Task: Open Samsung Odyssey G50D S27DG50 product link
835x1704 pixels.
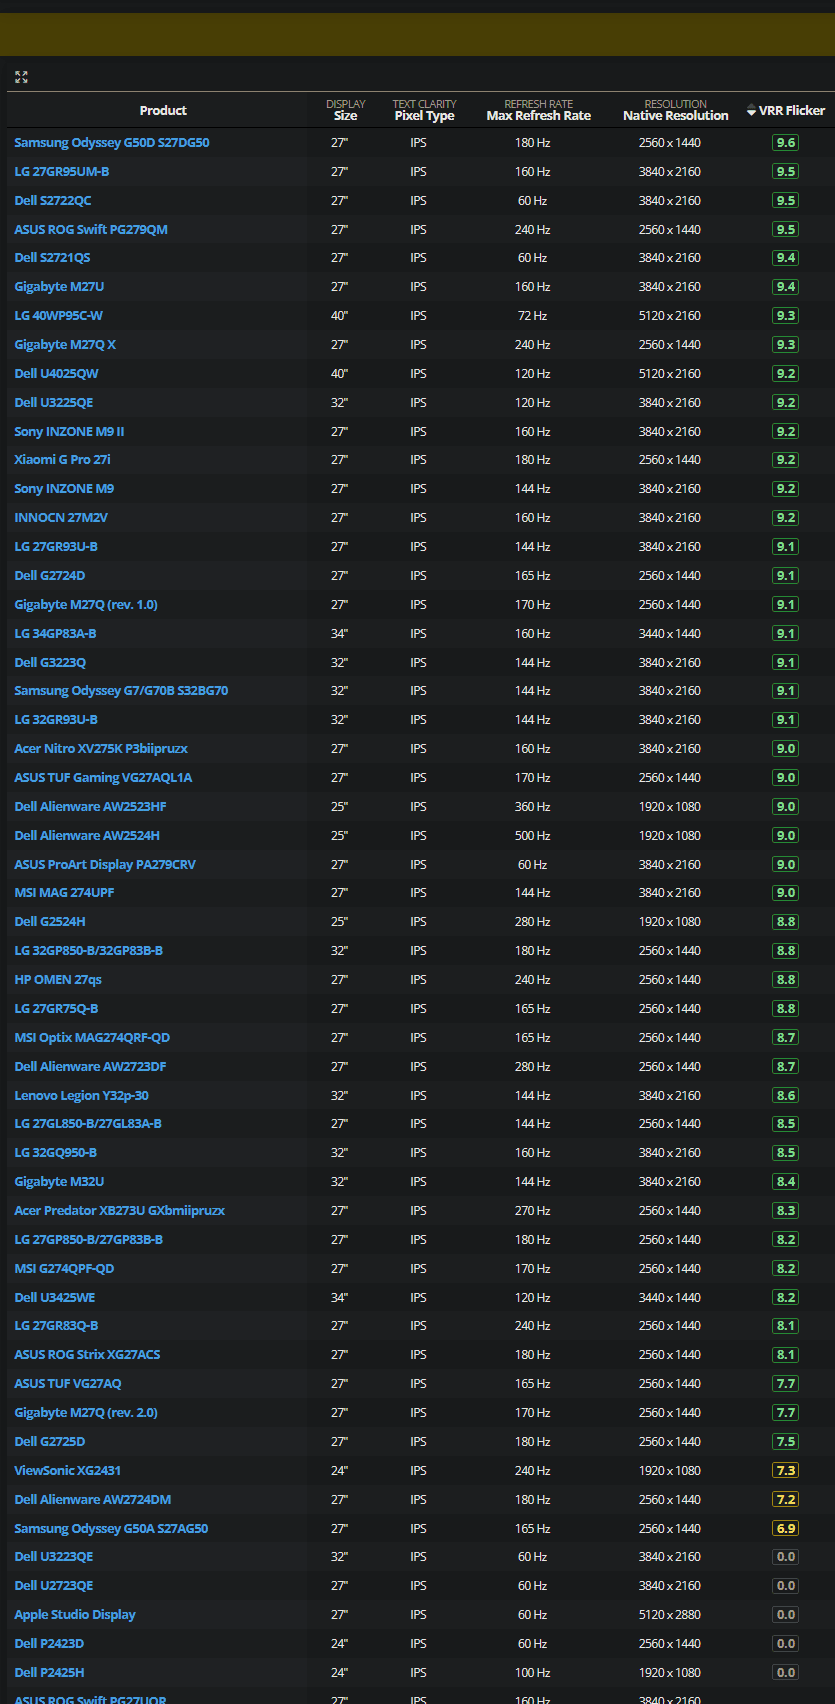Action: tap(112, 143)
